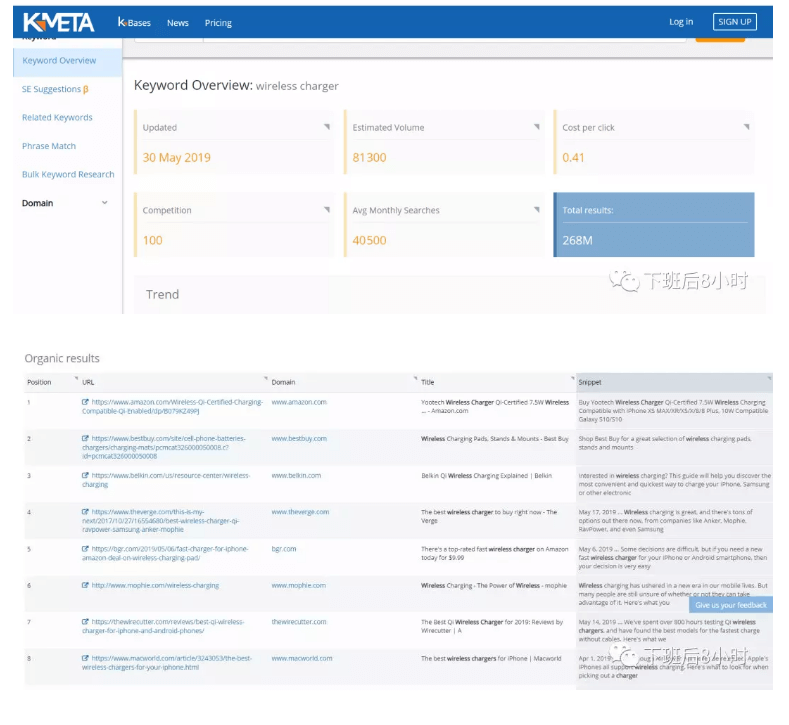This screenshot has width=789, height=725.
Task: Open the Pricing page from the top navigation
Action: click(218, 23)
